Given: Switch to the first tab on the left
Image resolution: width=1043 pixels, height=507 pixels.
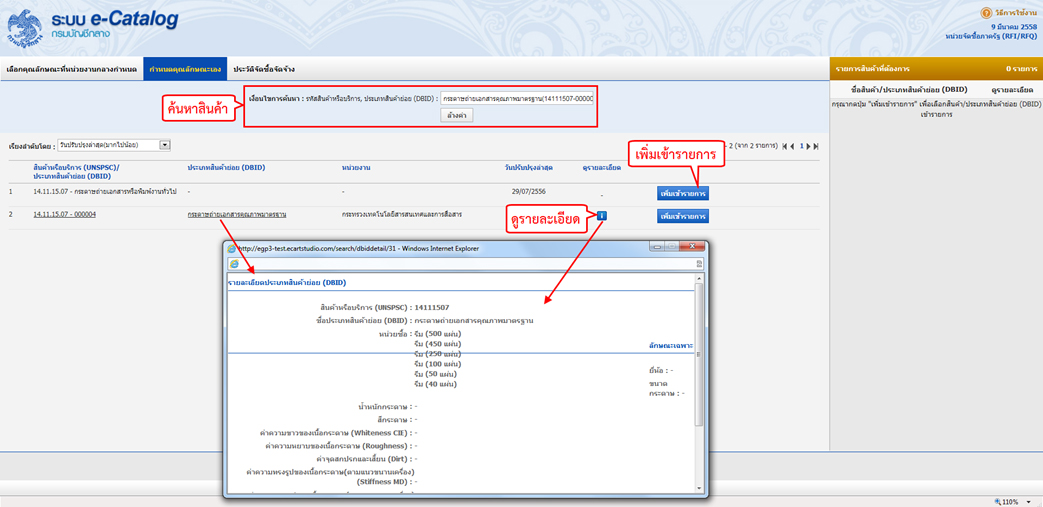Looking at the screenshot, I should coord(71,69).
